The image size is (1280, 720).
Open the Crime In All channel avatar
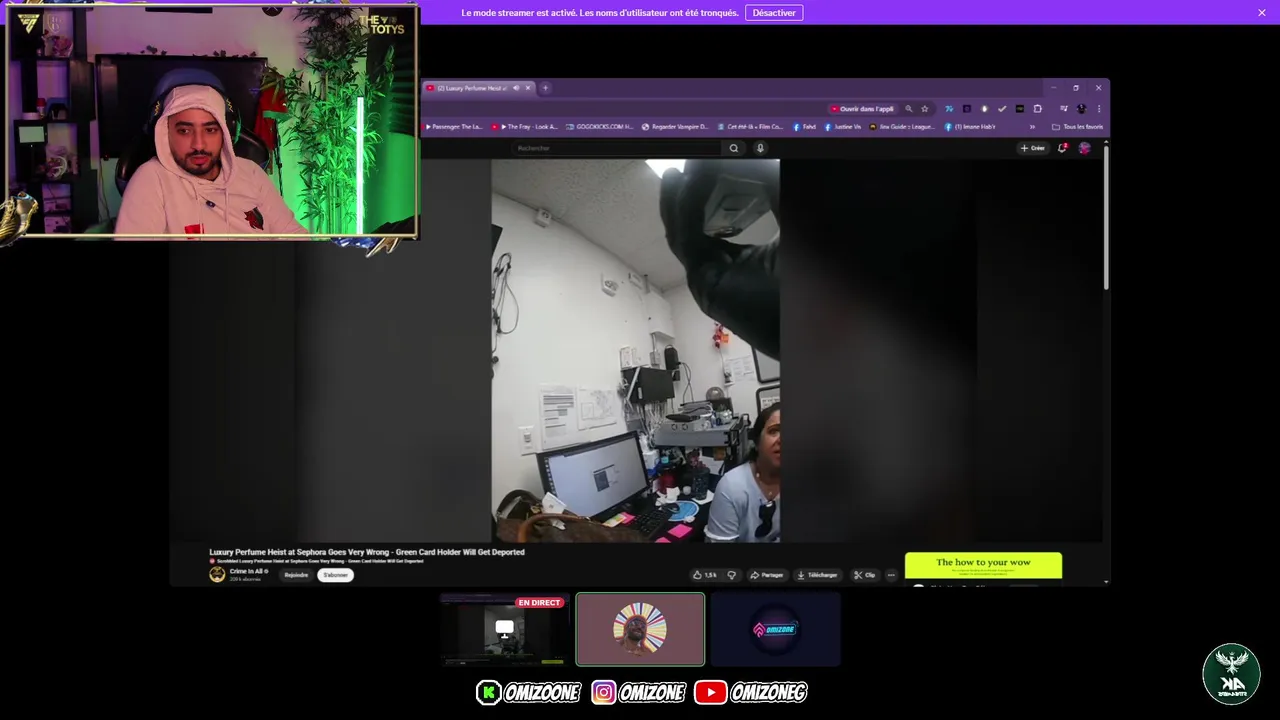click(217, 574)
